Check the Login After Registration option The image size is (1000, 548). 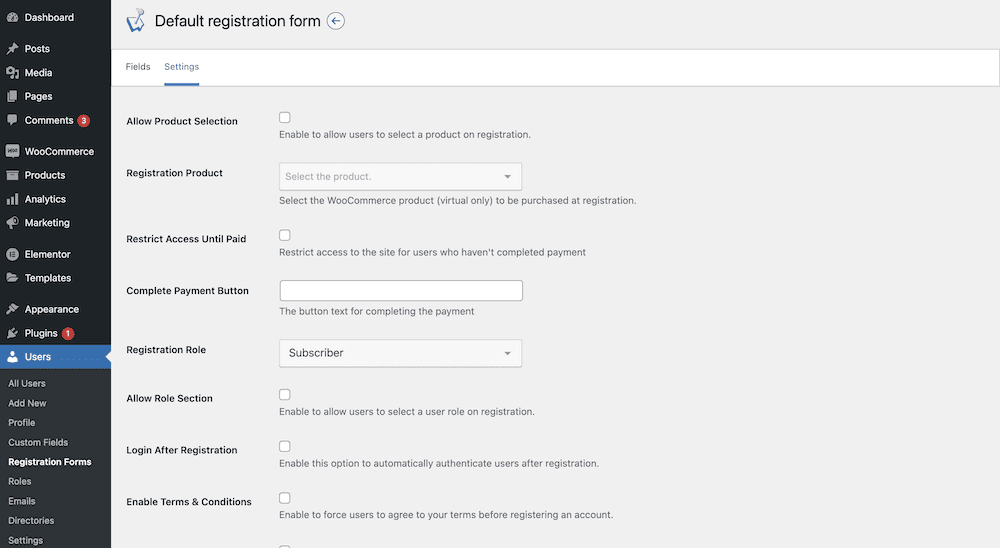(x=284, y=446)
